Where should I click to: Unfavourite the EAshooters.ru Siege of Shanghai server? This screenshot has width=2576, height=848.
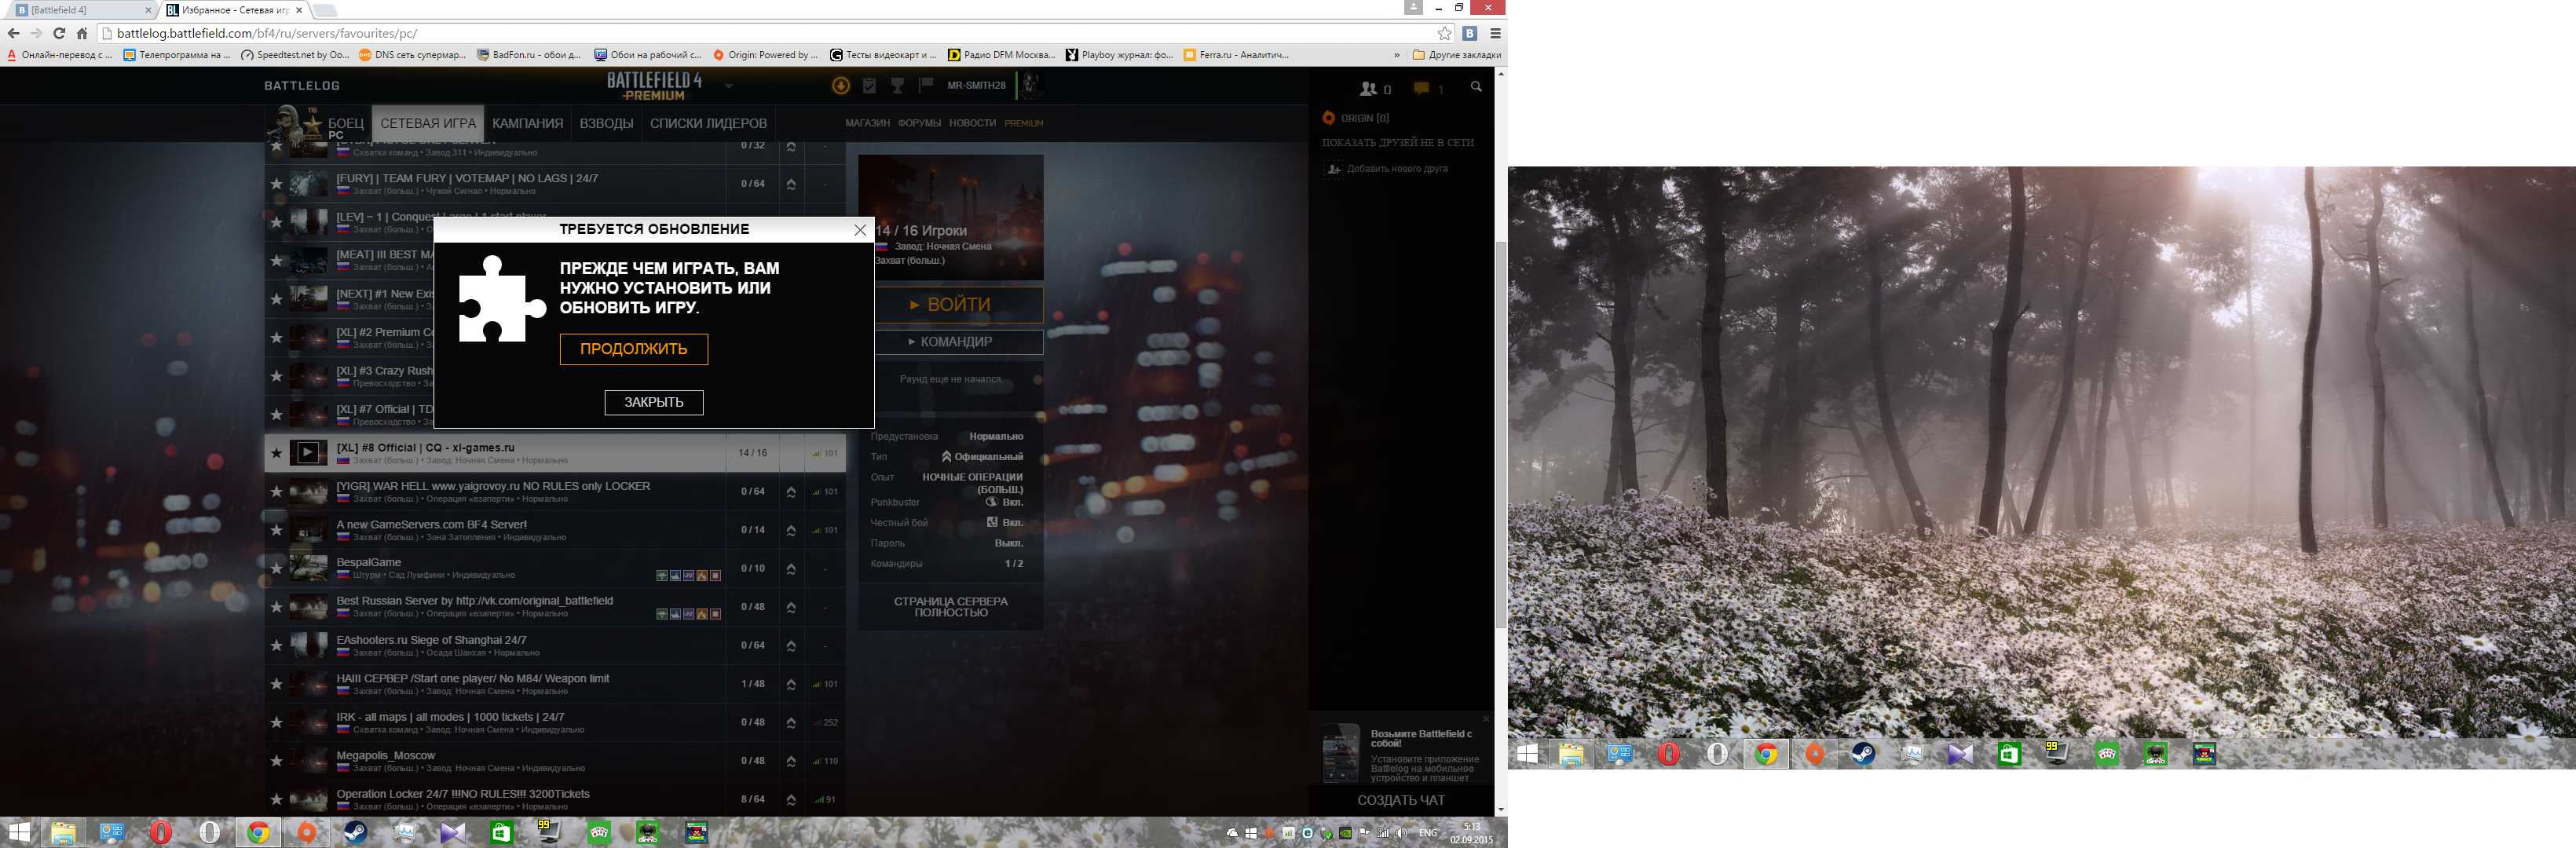pyautogui.click(x=277, y=645)
